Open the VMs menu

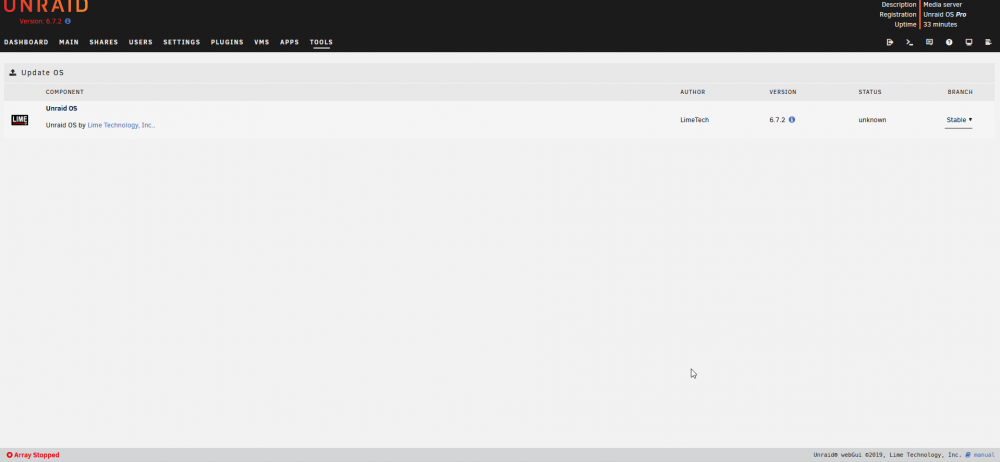coord(261,42)
